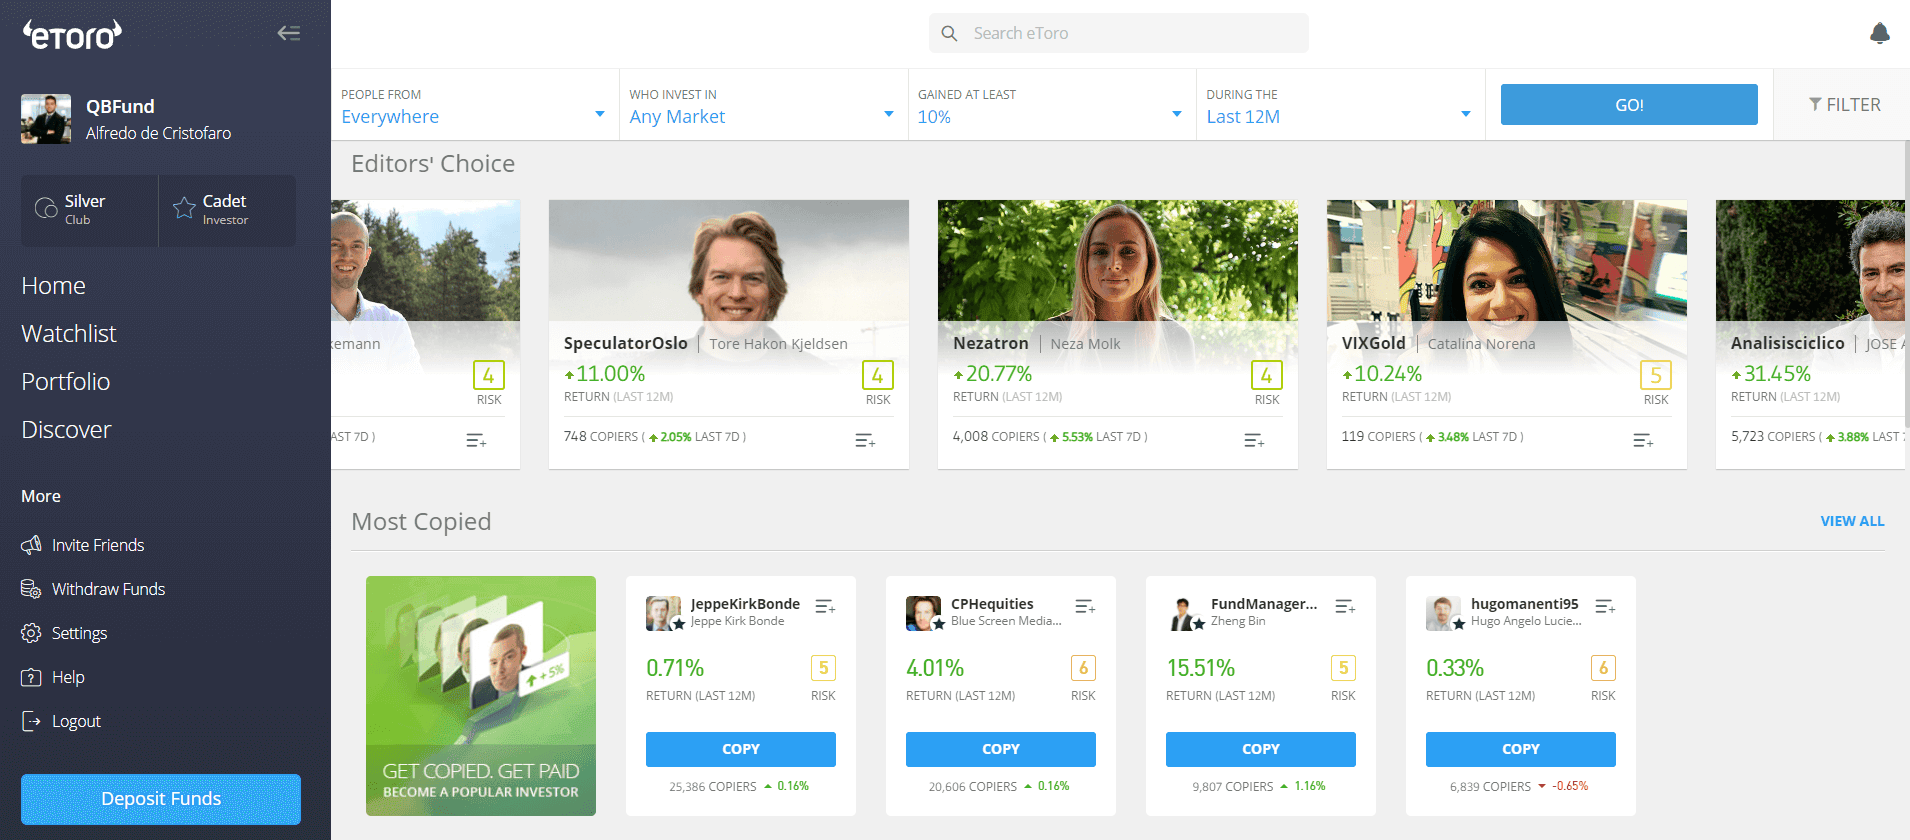Add VIXGold to watchlist icon

(x=1643, y=441)
